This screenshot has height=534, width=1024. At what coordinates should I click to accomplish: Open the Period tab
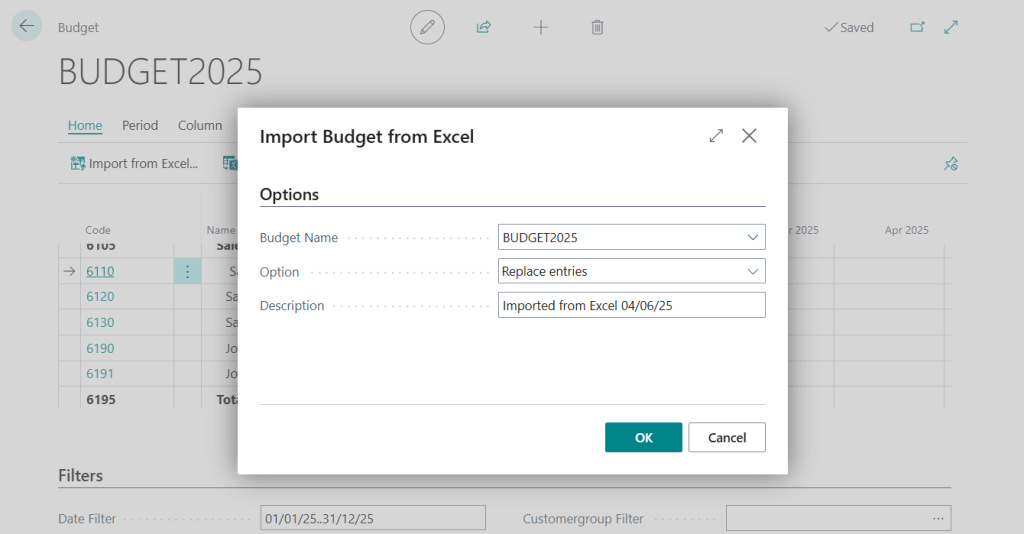click(x=140, y=125)
